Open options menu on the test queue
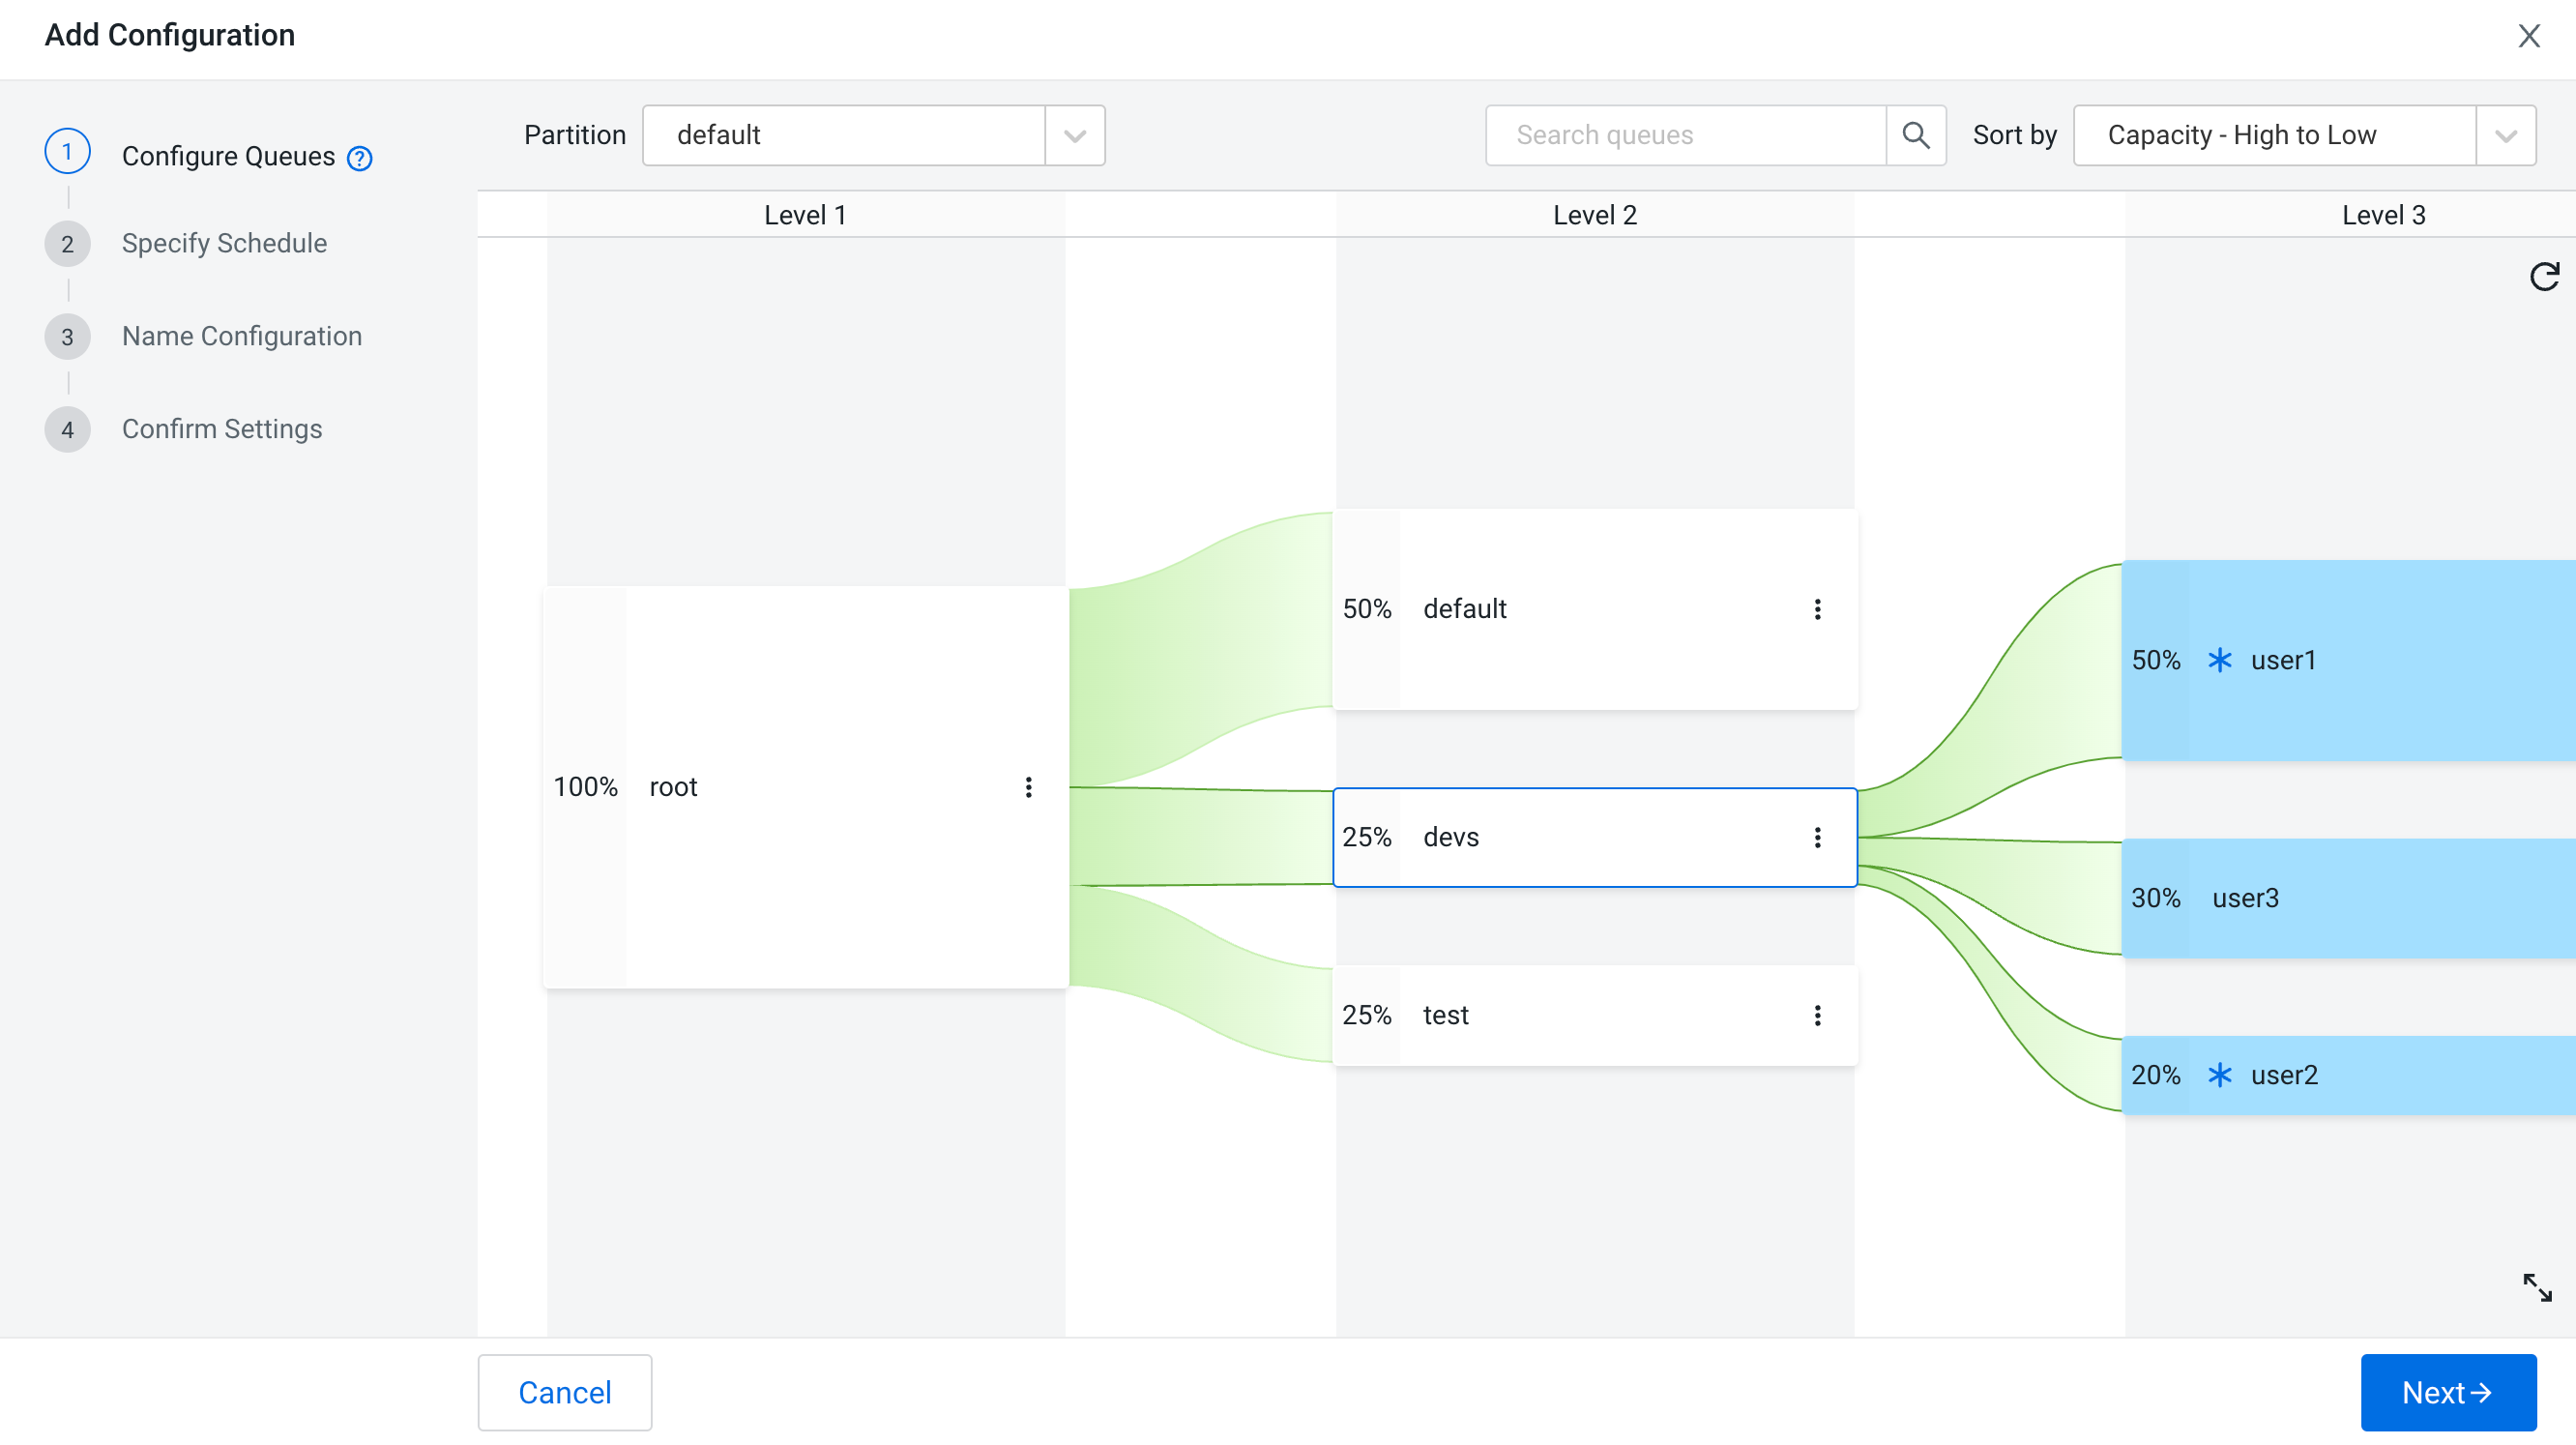The image size is (2576, 1445). pos(1818,1015)
